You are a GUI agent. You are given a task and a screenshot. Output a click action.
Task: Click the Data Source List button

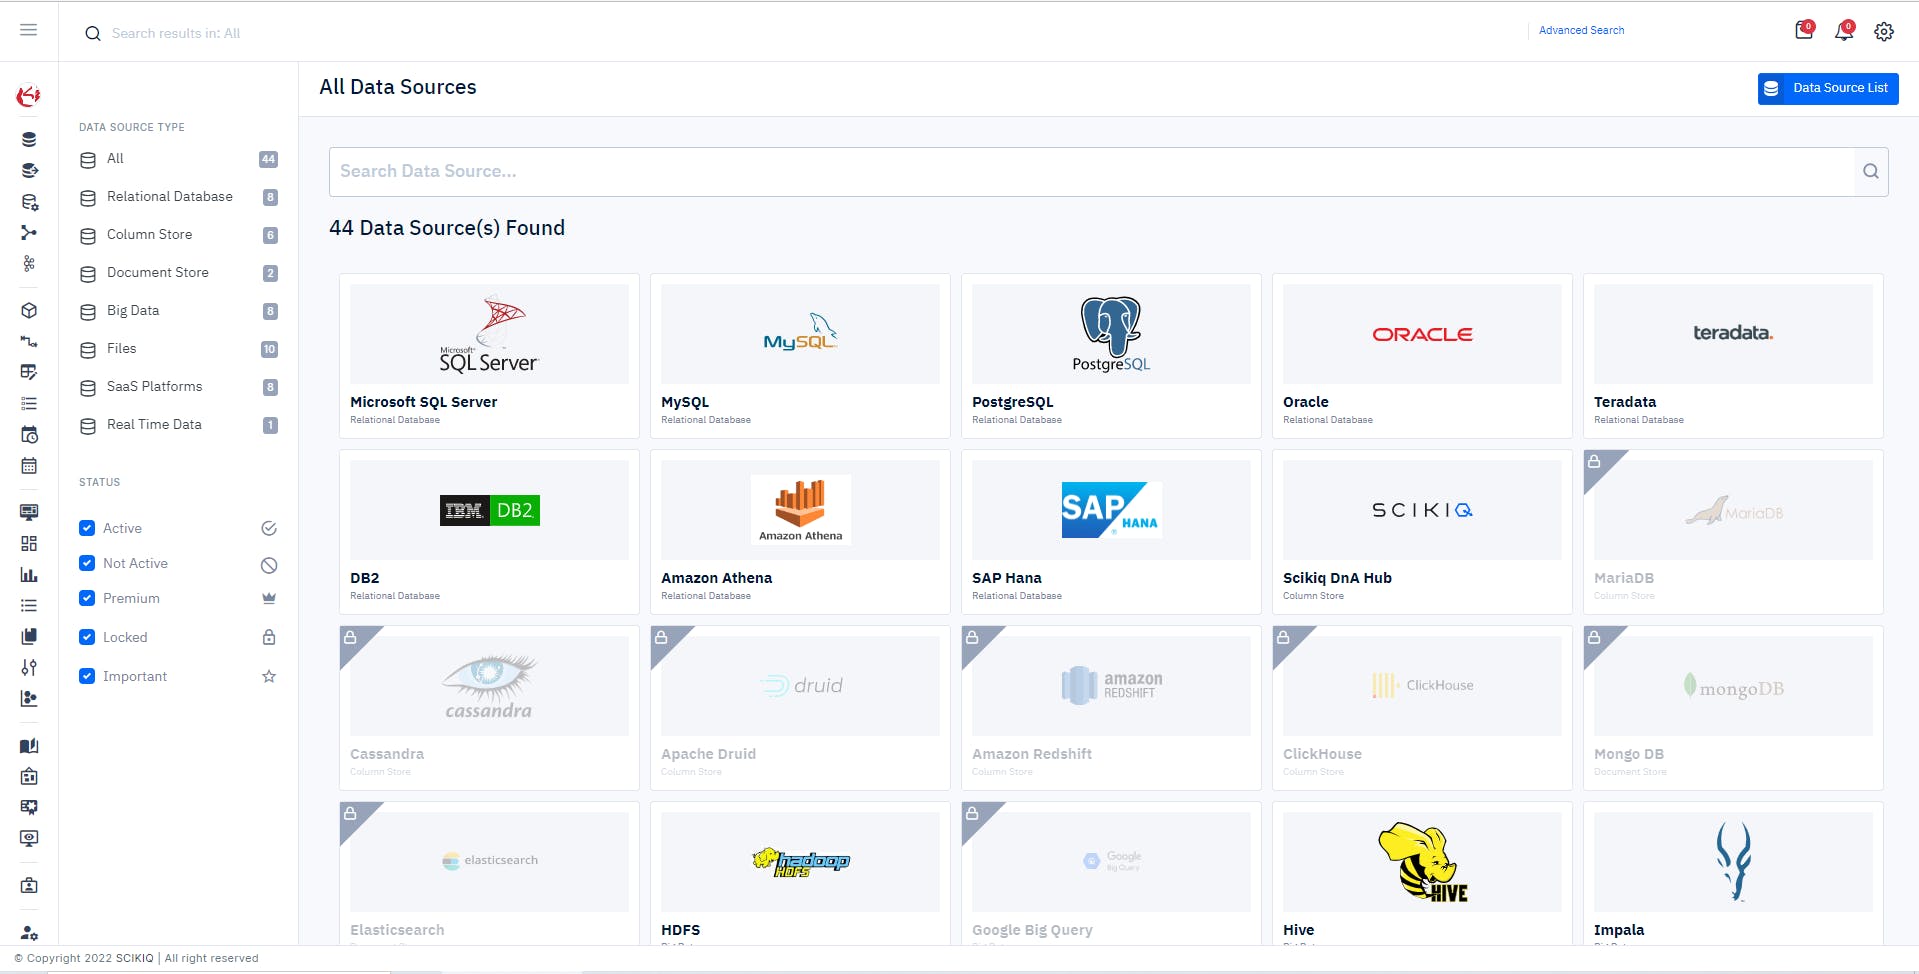tap(1828, 88)
